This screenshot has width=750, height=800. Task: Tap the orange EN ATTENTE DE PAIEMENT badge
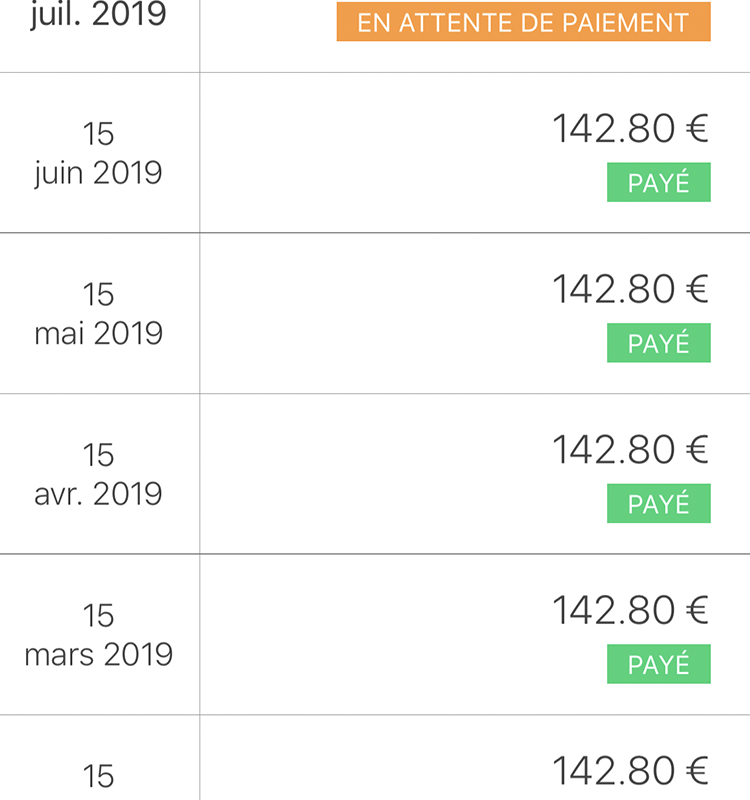(523, 21)
